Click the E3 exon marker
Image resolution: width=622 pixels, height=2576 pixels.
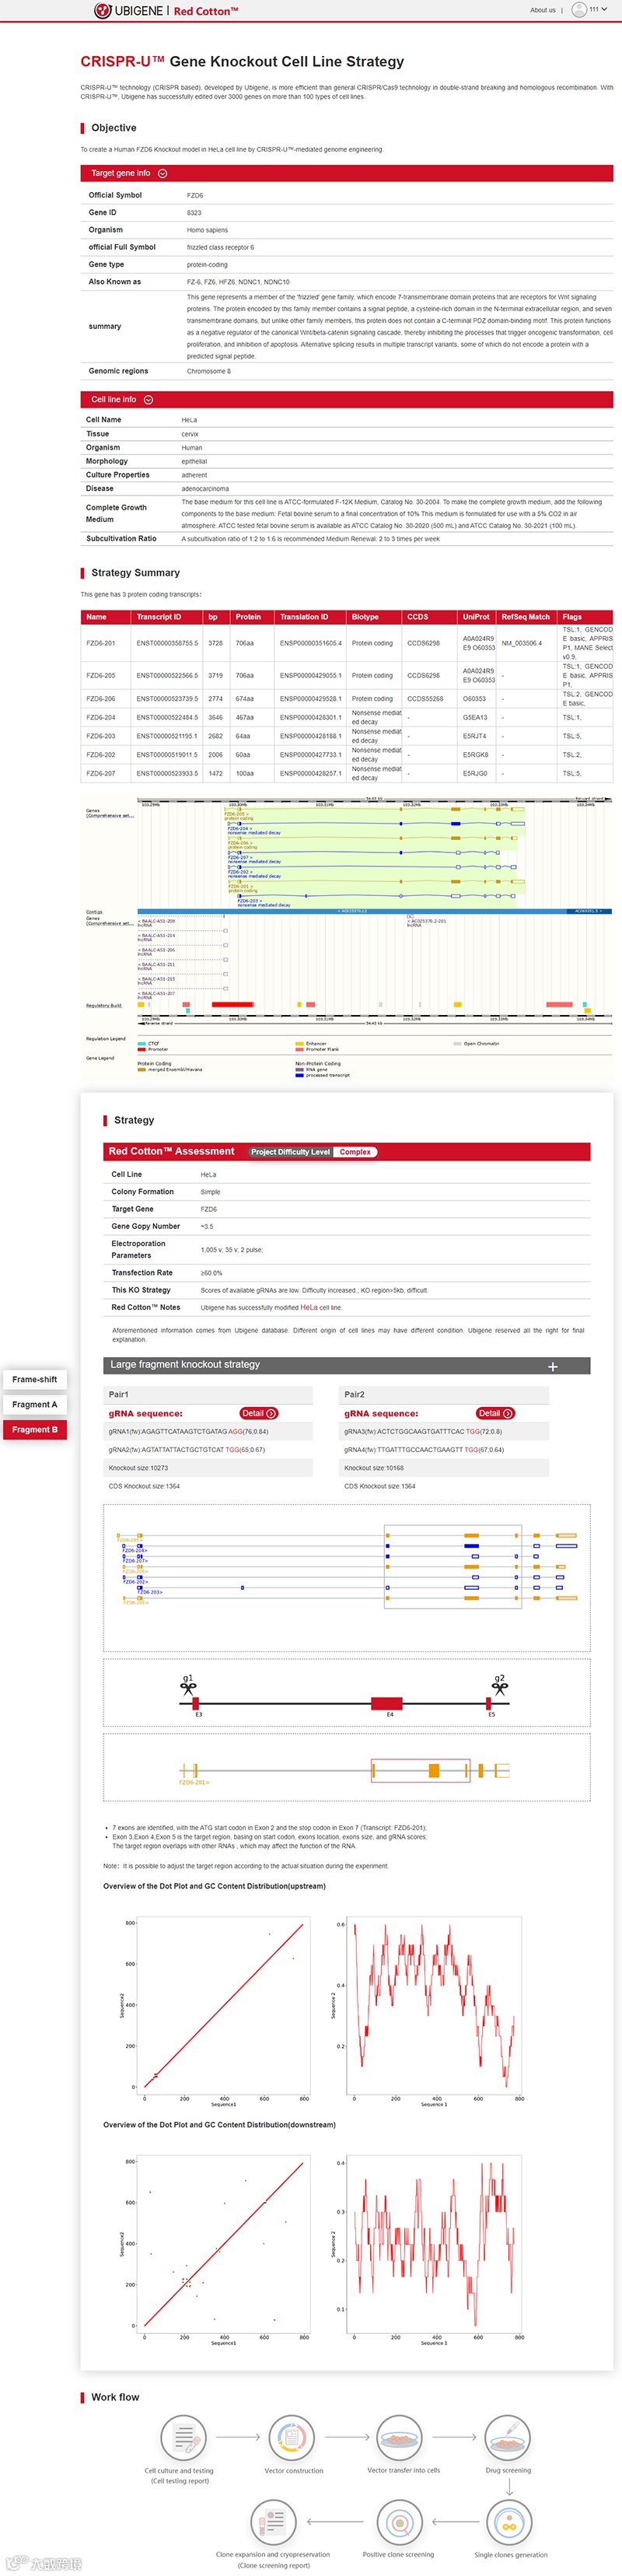196,1703
